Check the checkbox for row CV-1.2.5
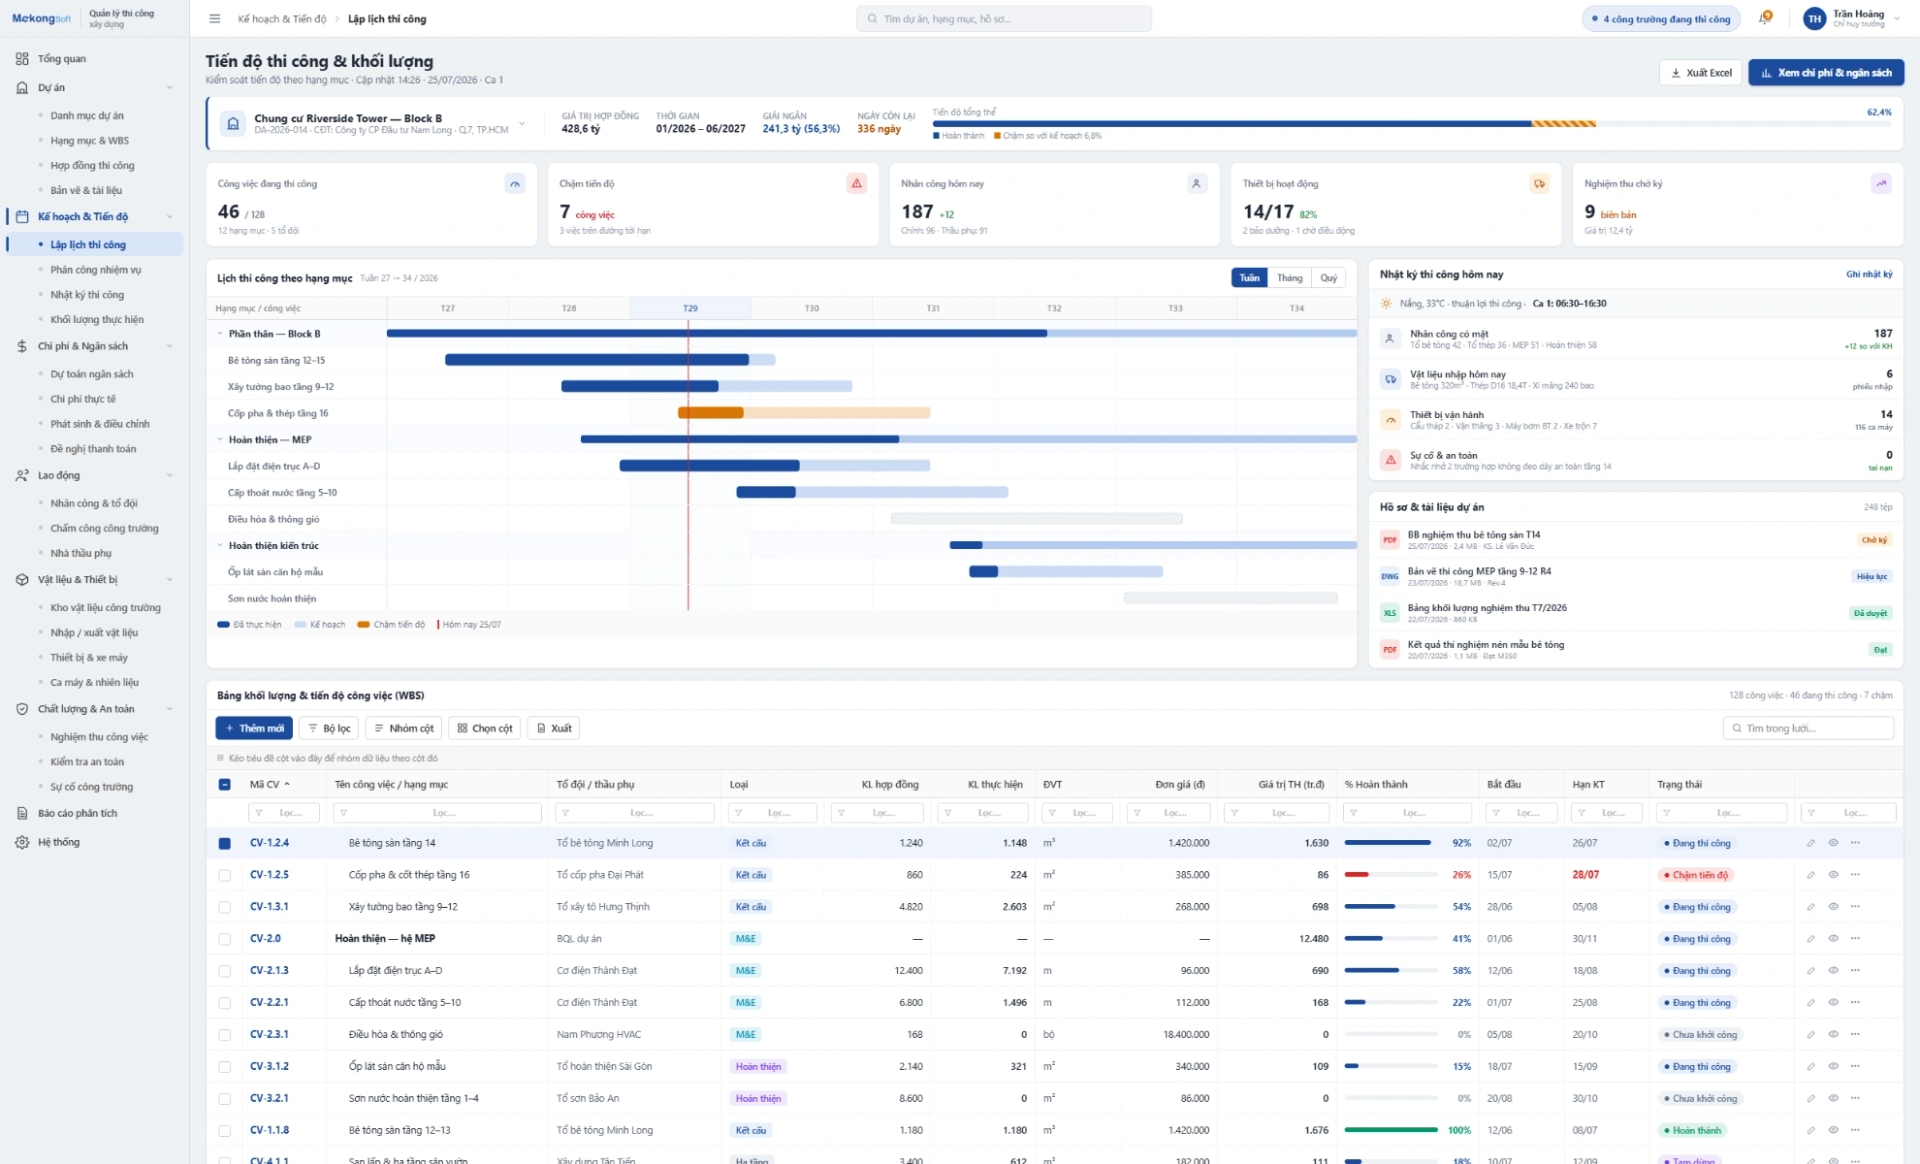Screen dimensions: 1920x1164 224,875
